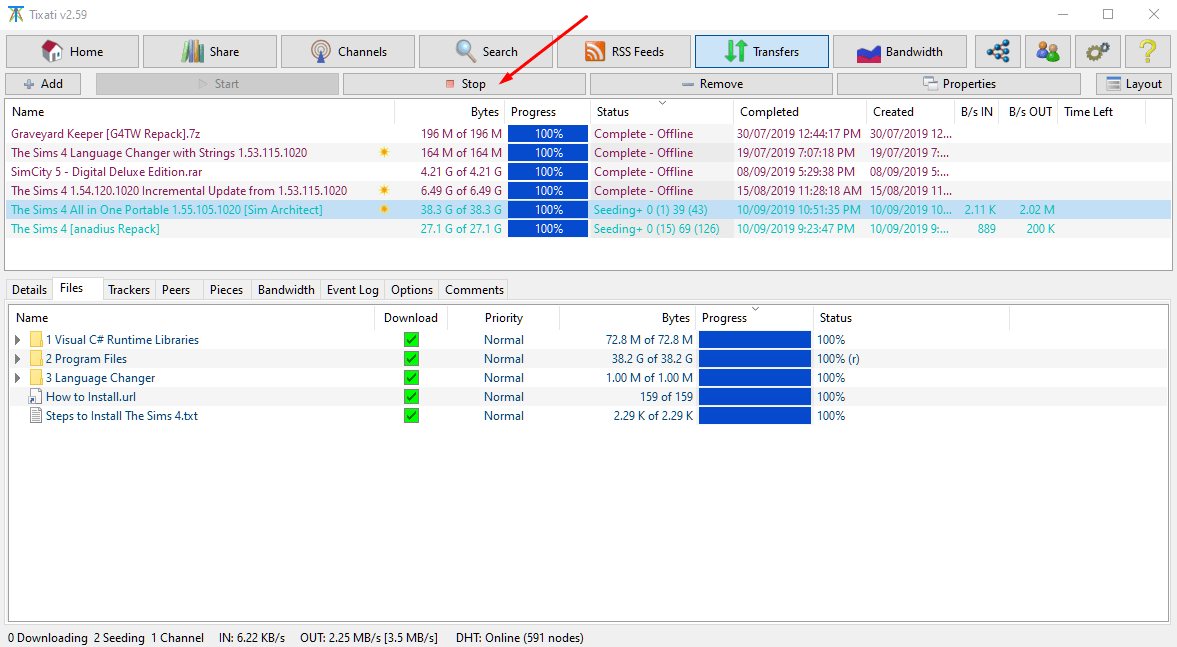Click progress bar of SimCity 5 transfer
Viewport: 1177px width, 647px height.
pyautogui.click(x=548, y=172)
